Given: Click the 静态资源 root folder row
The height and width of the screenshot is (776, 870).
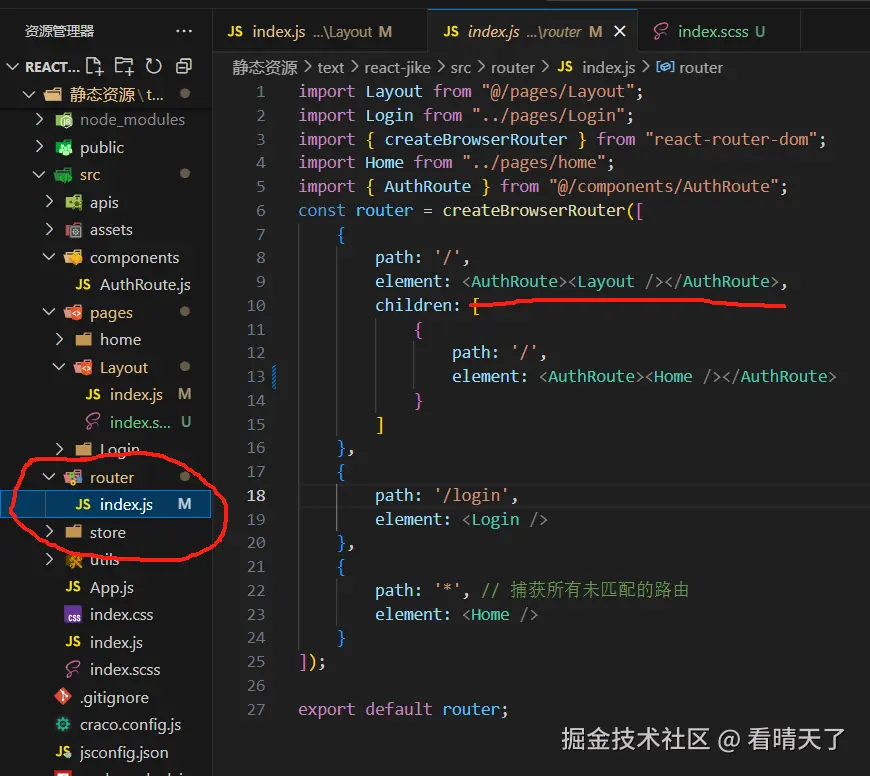Looking at the screenshot, I should coord(105,94).
